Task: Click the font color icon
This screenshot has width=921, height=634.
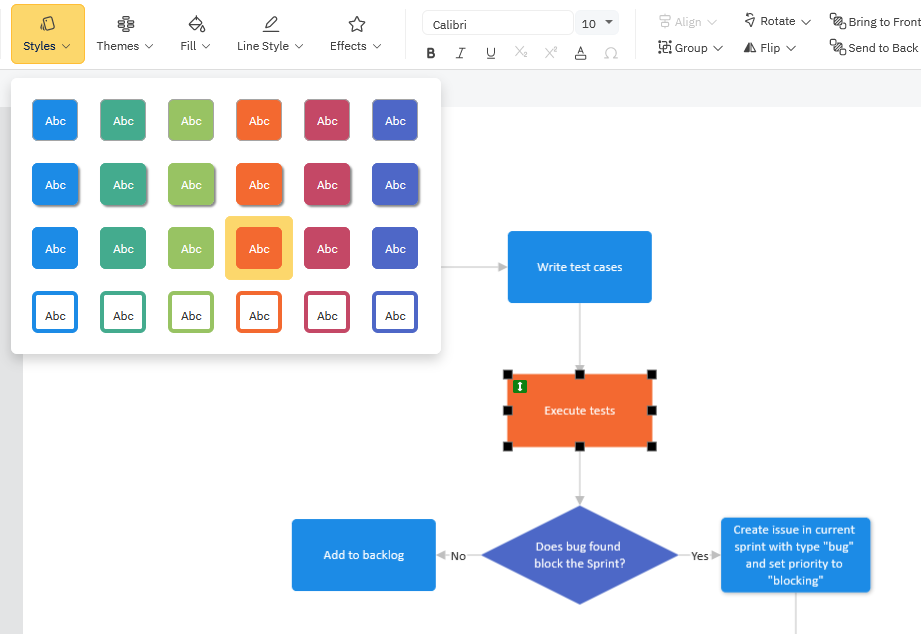Action: [581, 53]
